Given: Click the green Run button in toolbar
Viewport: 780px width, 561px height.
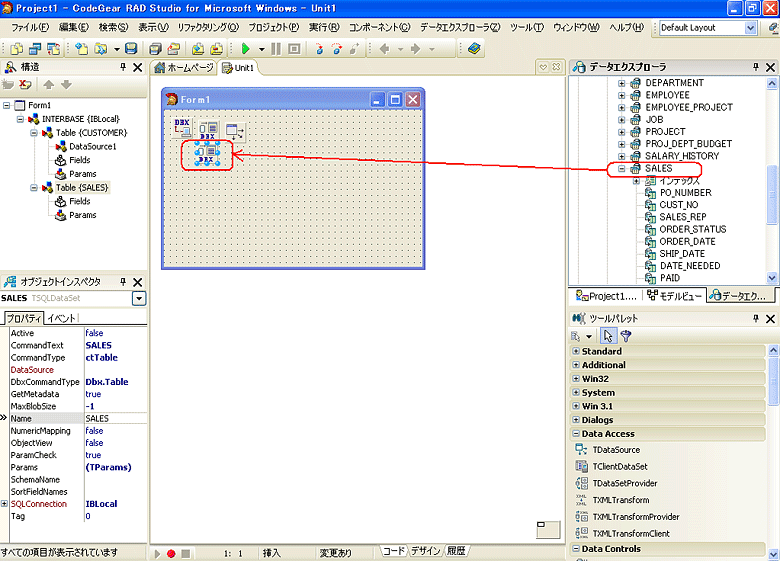Looking at the screenshot, I should point(245,48).
